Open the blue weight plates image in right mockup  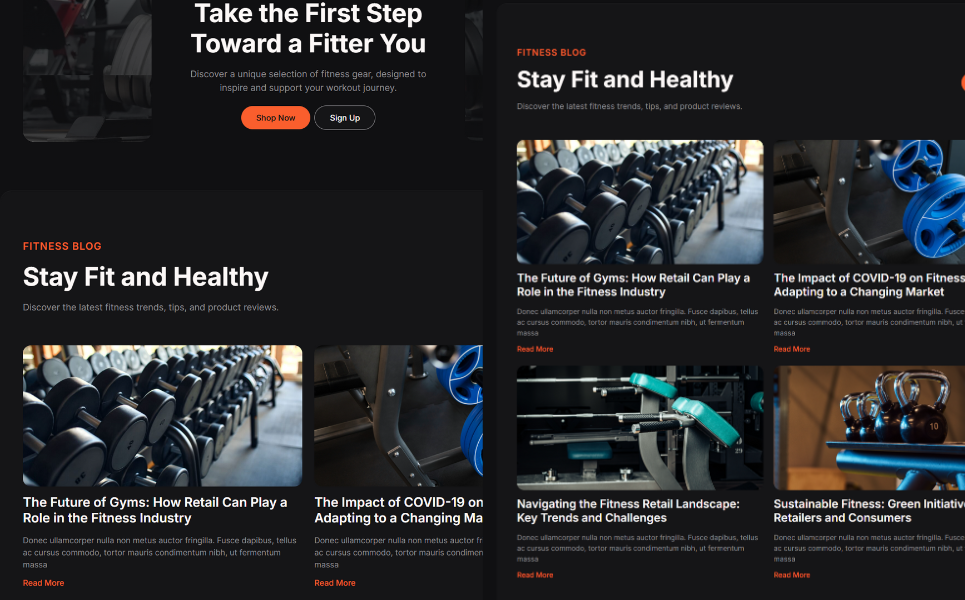[x=869, y=202]
